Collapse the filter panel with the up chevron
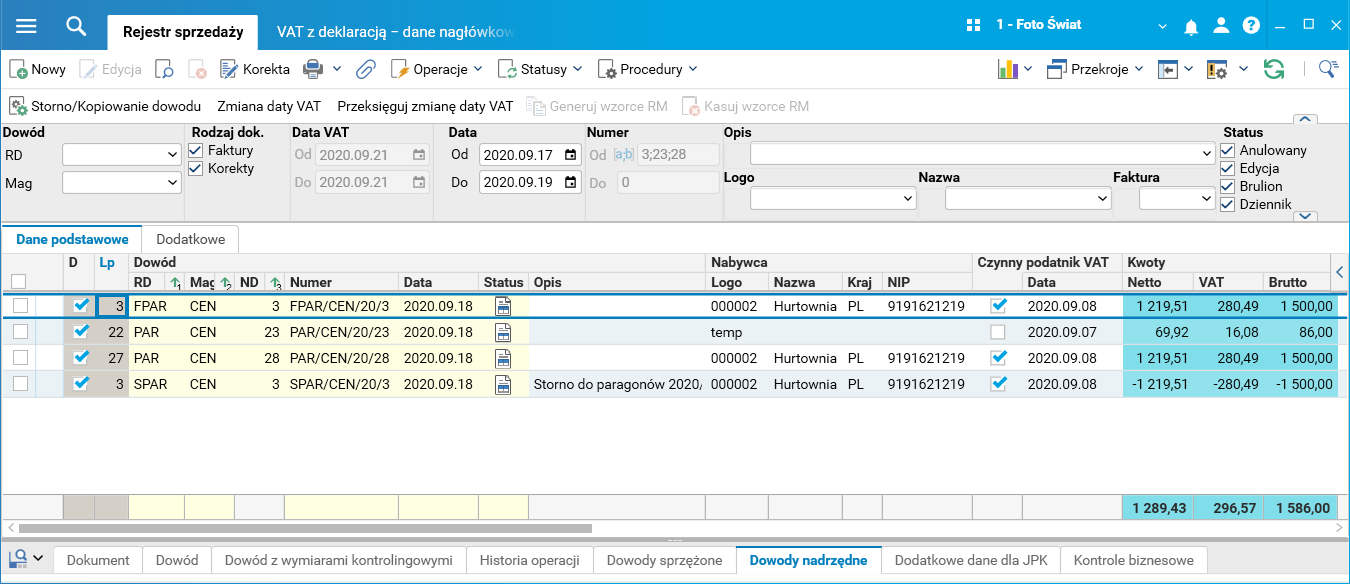The height and width of the screenshot is (584, 1350). [x=1305, y=119]
